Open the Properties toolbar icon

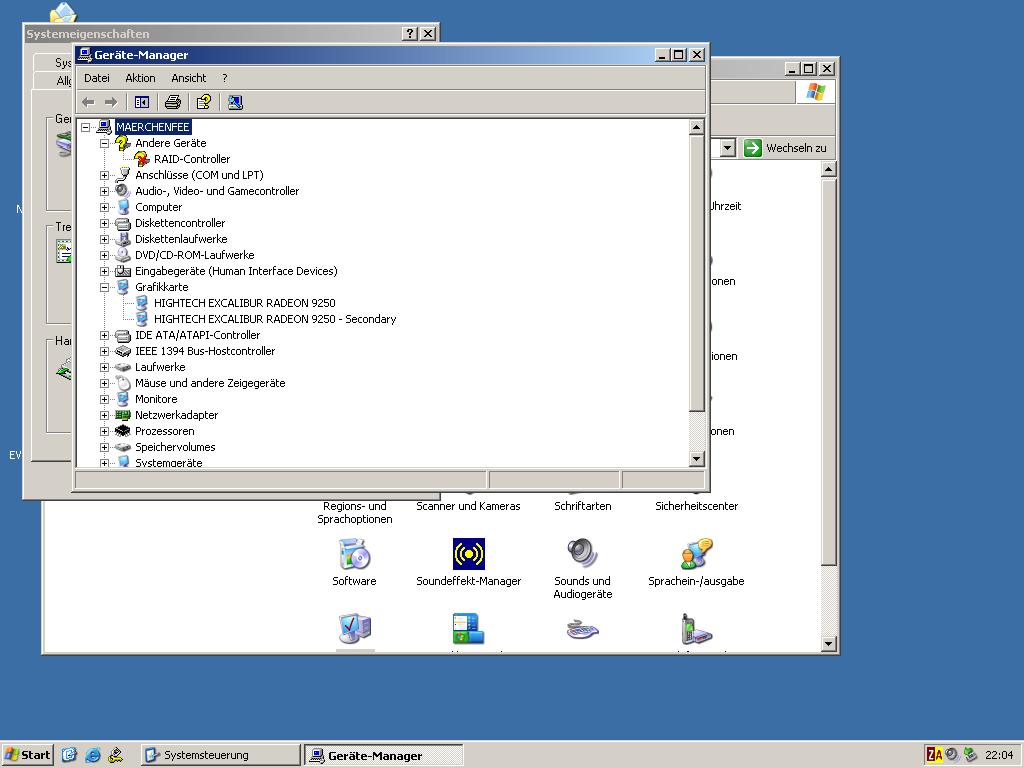[204, 102]
